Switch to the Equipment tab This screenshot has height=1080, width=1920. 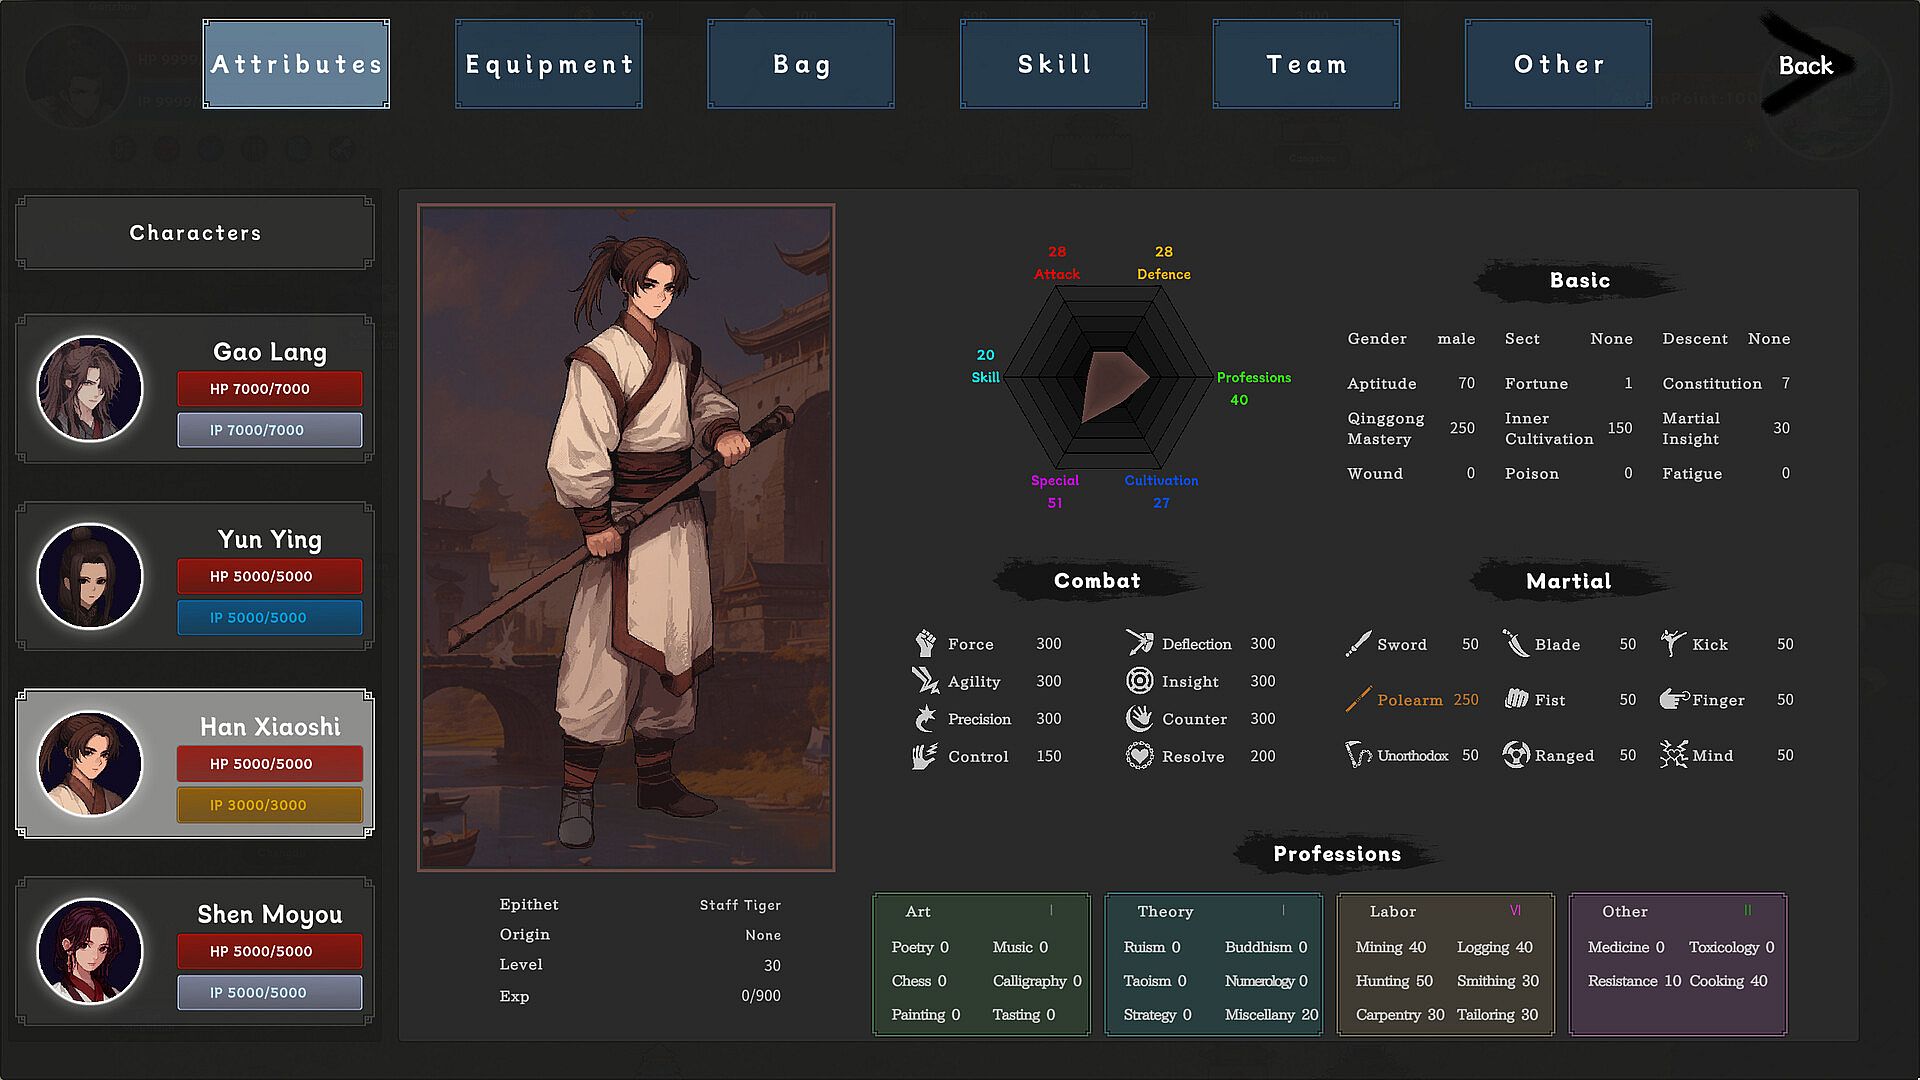point(549,64)
